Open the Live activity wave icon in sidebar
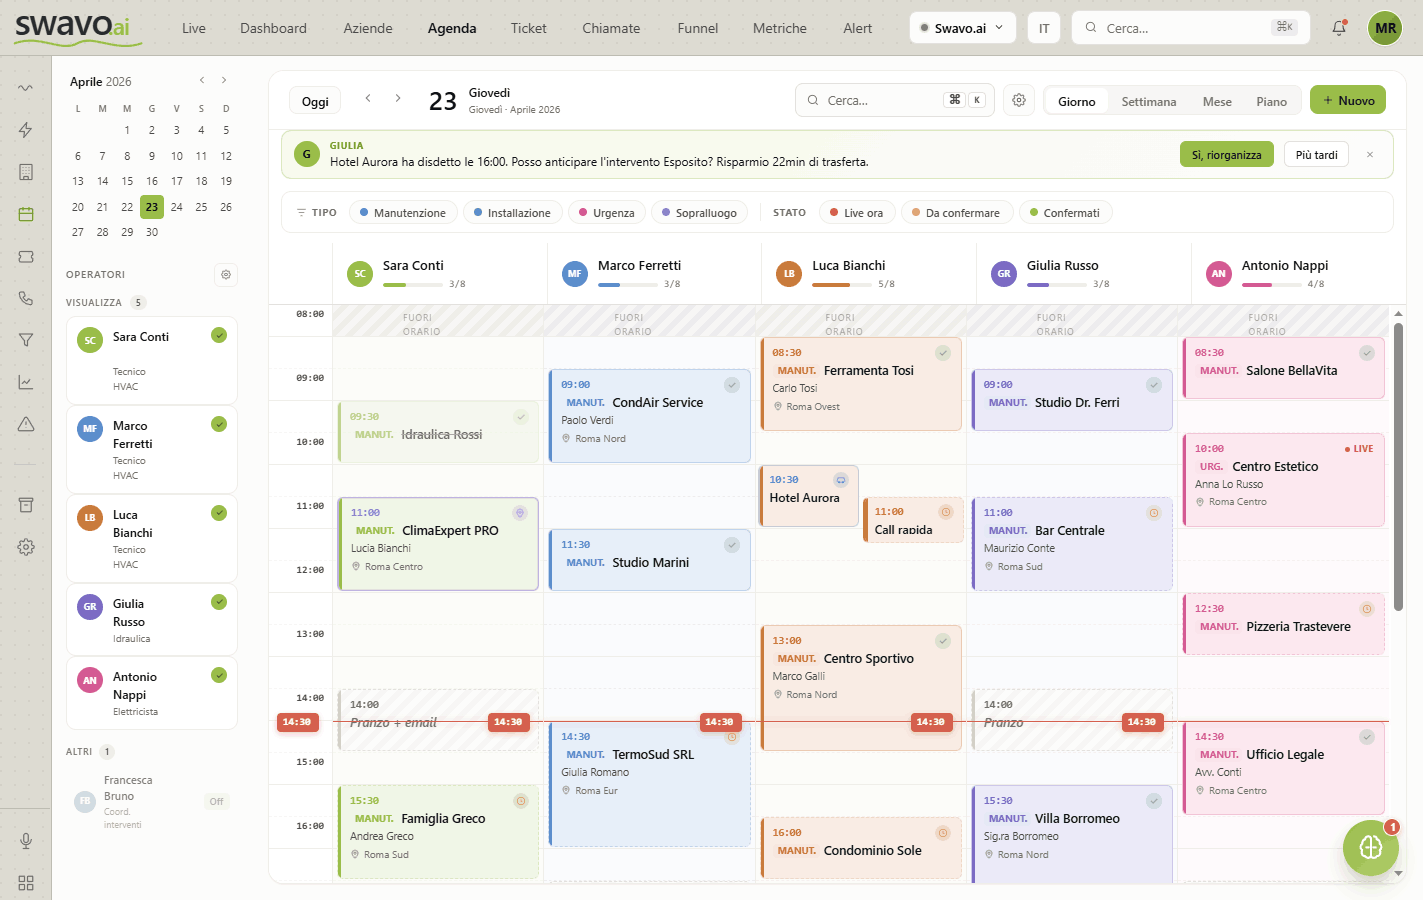Viewport: 1423px width, 900px height. (x=26, y=88)
